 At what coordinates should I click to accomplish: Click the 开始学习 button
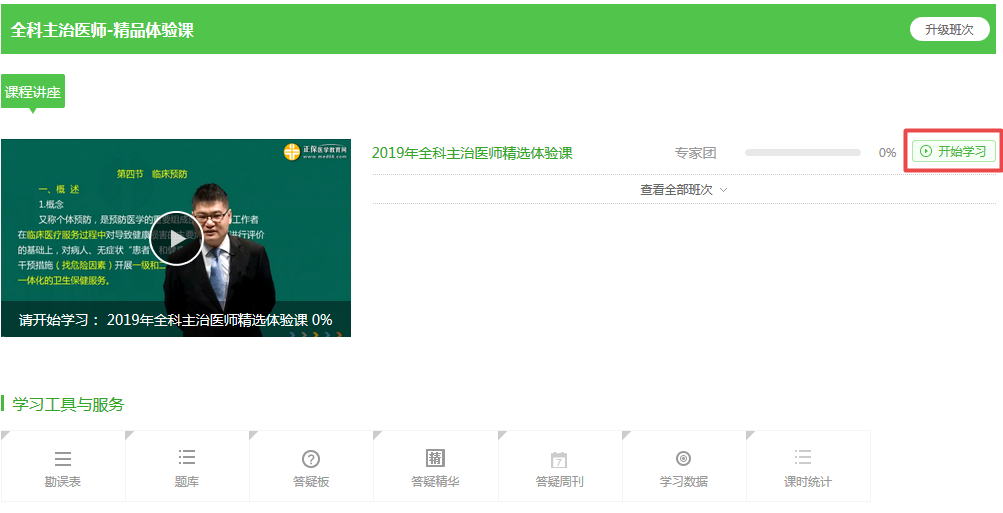pos(954,152)
